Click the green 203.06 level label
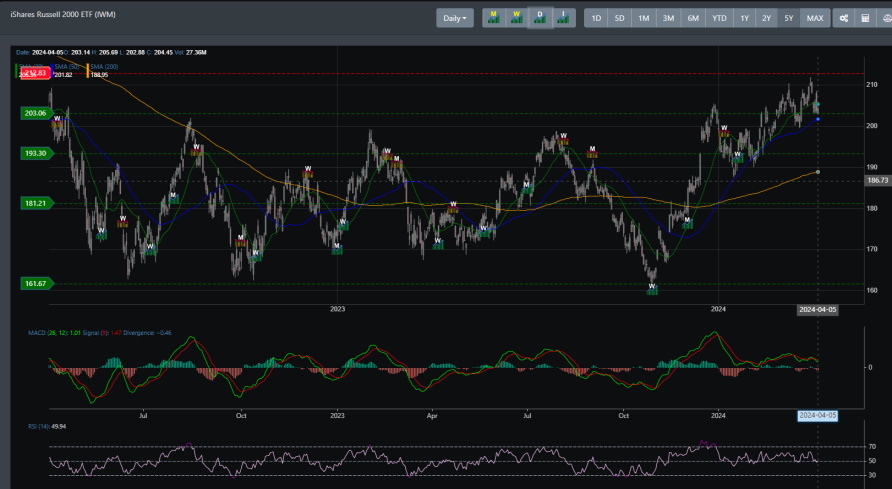The height and width of the screenshot is (489, 892). 35,113
